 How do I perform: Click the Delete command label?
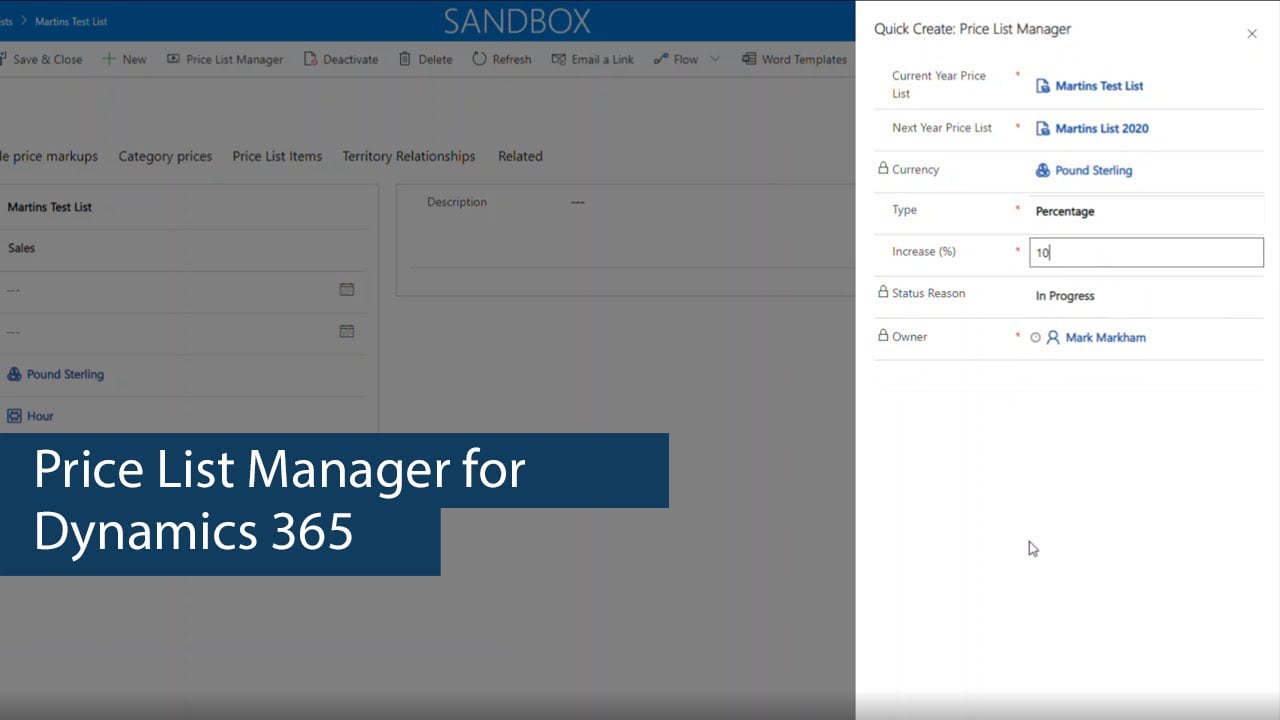(x=435, y=59)
